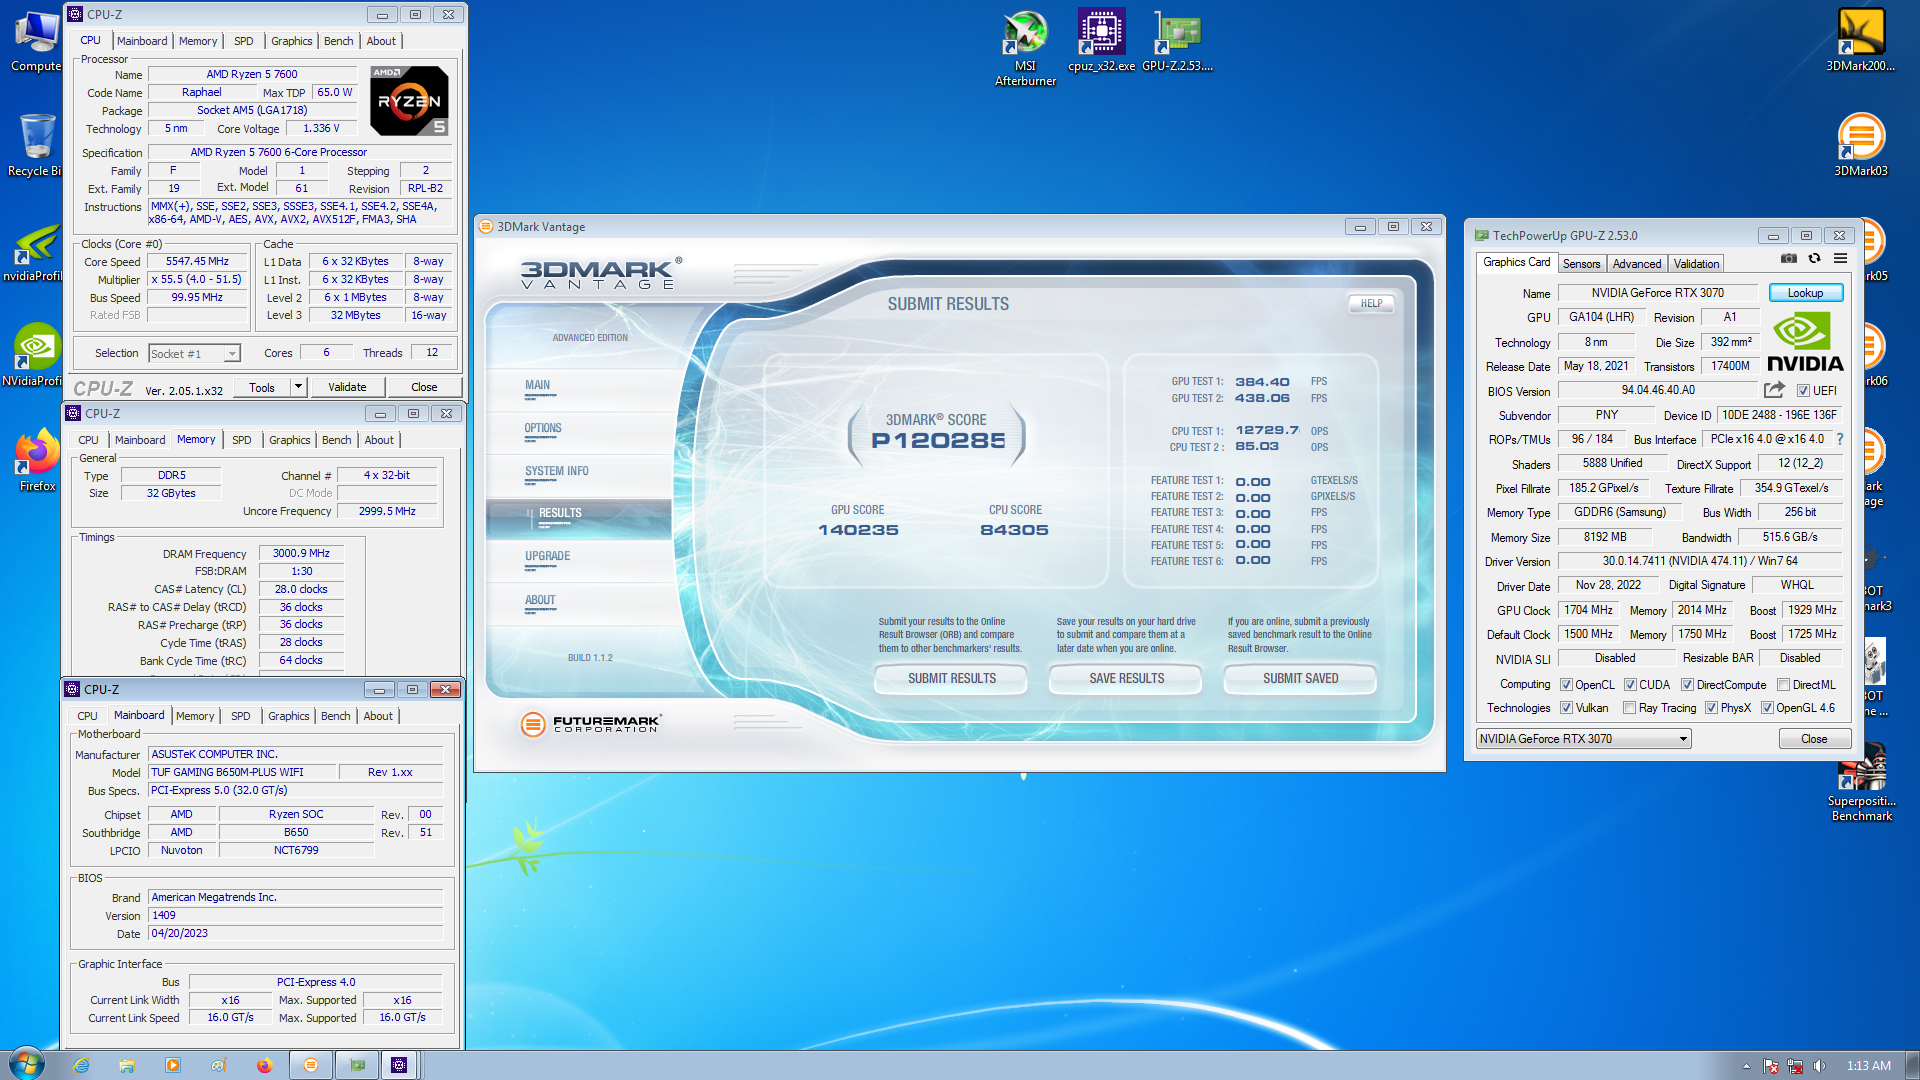Click the SAVE RESULTS button
Screen dimensions: 1920x1080
[1127, 678]
